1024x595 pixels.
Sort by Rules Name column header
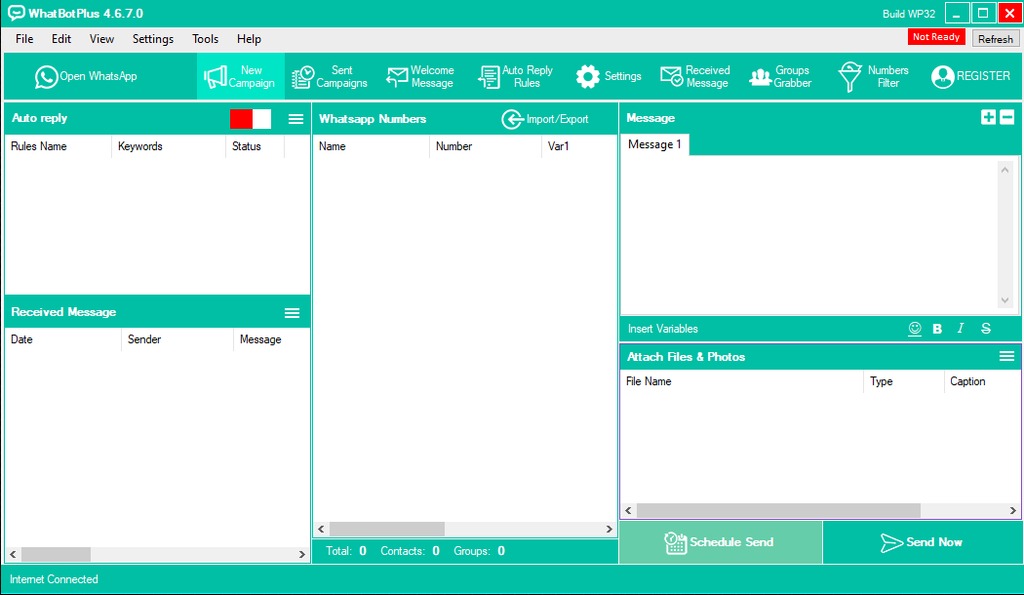point(58,146)
